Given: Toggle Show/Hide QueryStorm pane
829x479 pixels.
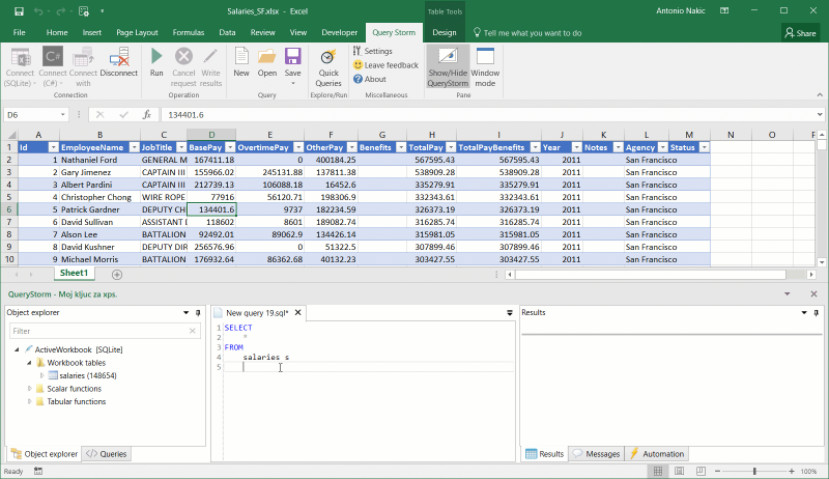Looking at the screenshot, I should 447,66.
